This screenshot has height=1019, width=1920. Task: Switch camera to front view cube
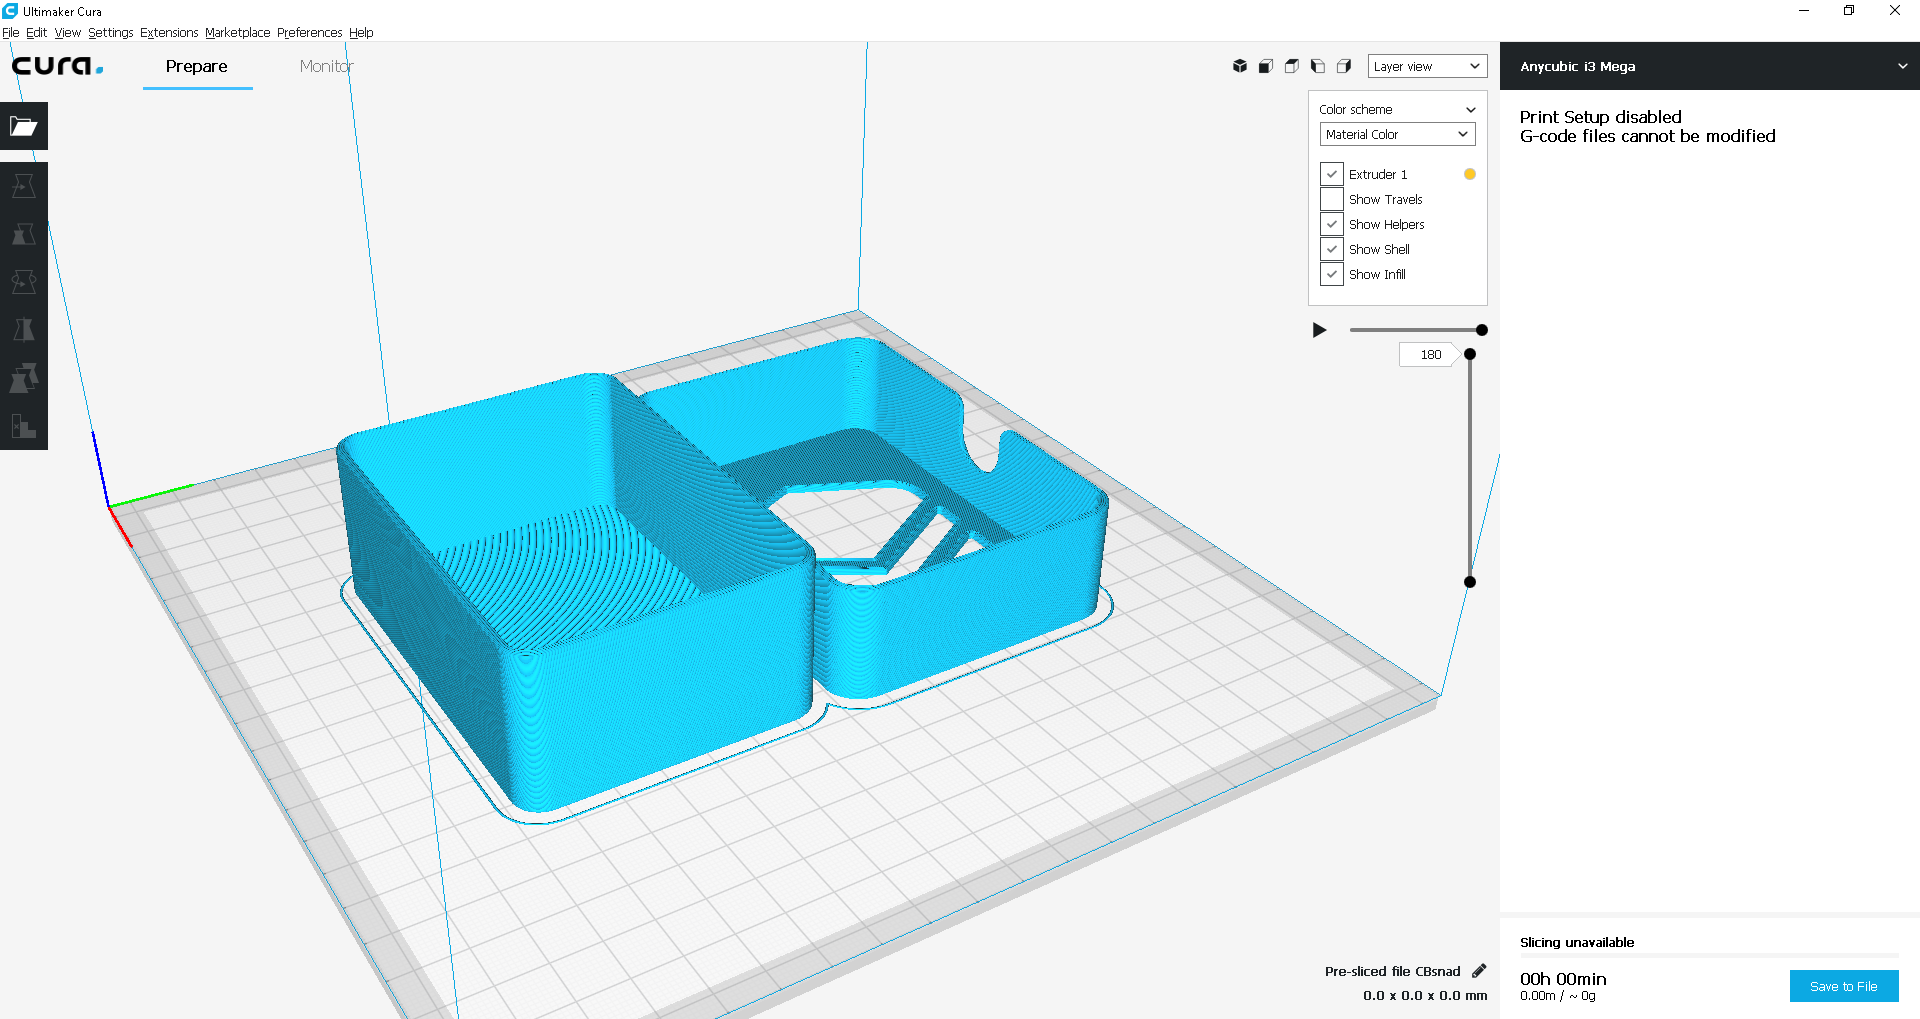[x=1266, y=66]
